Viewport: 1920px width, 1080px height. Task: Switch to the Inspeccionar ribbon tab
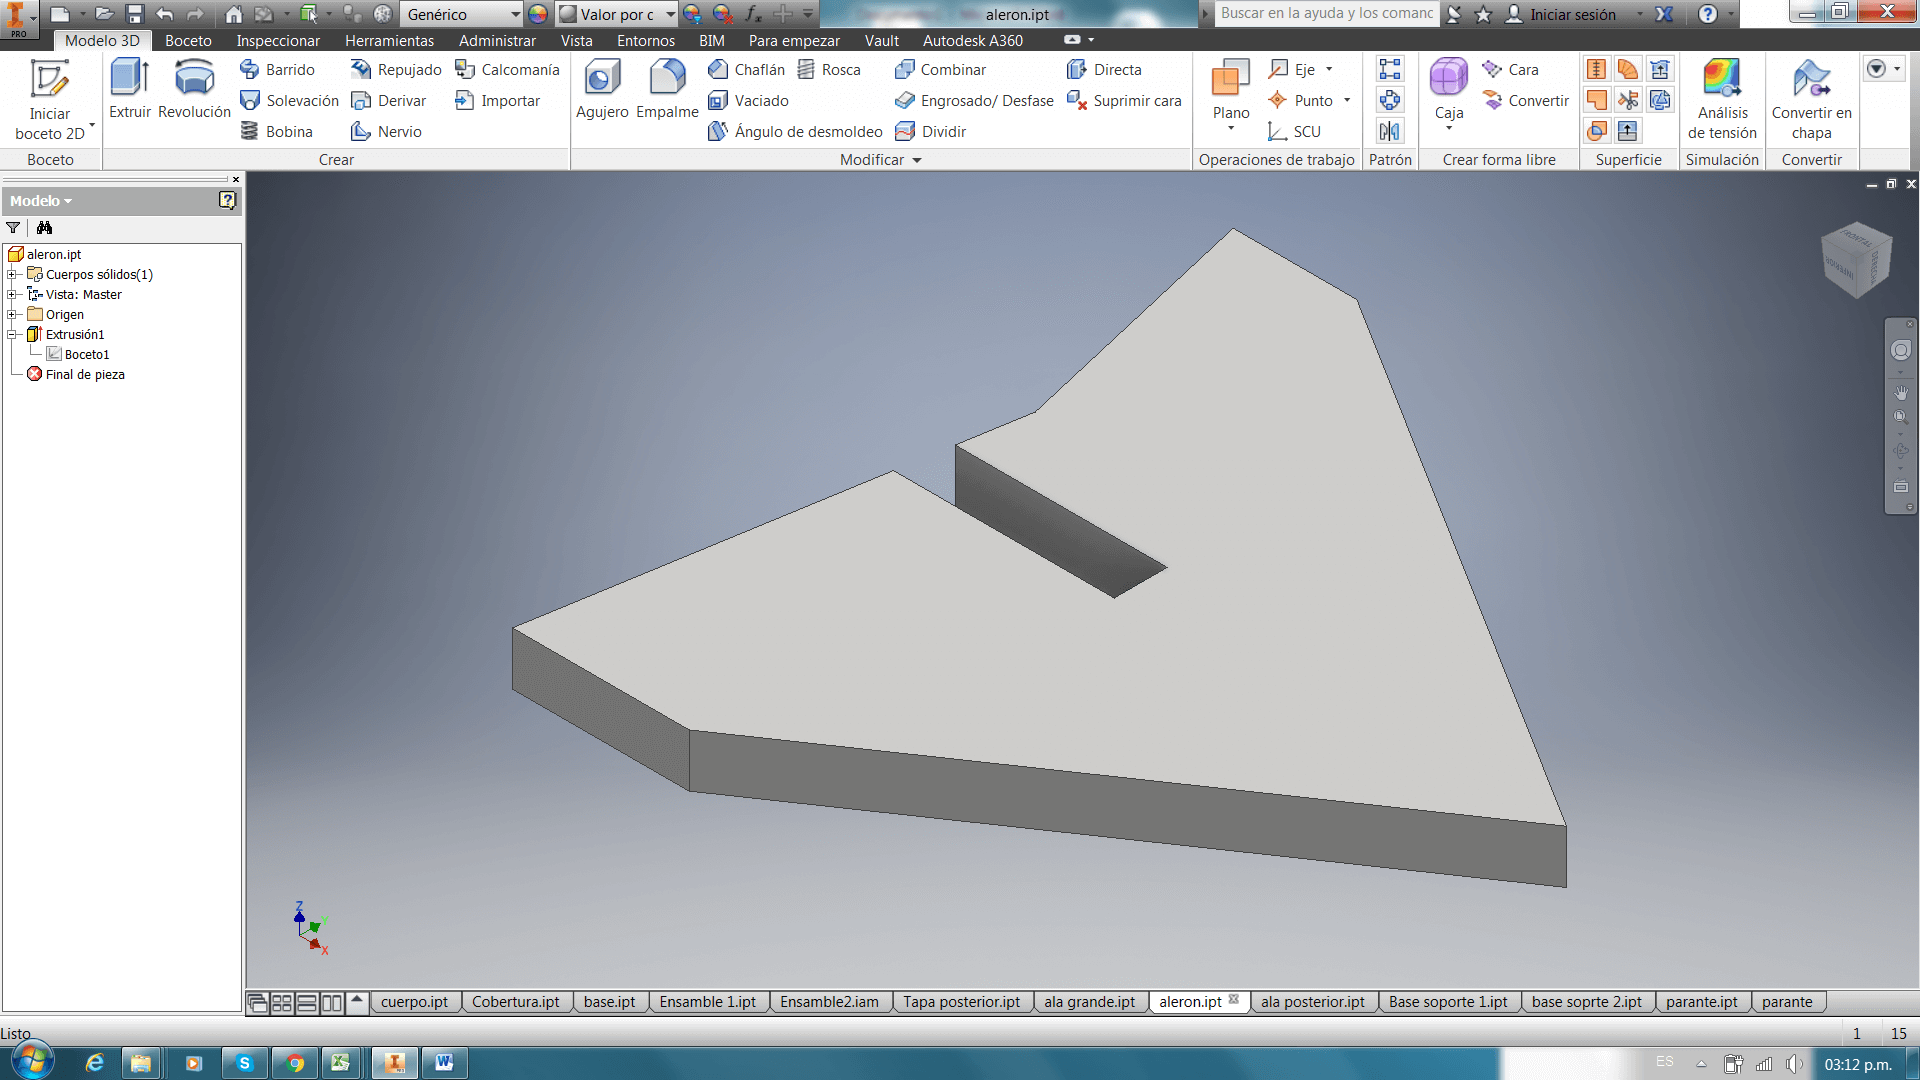[x=278, y=41]
